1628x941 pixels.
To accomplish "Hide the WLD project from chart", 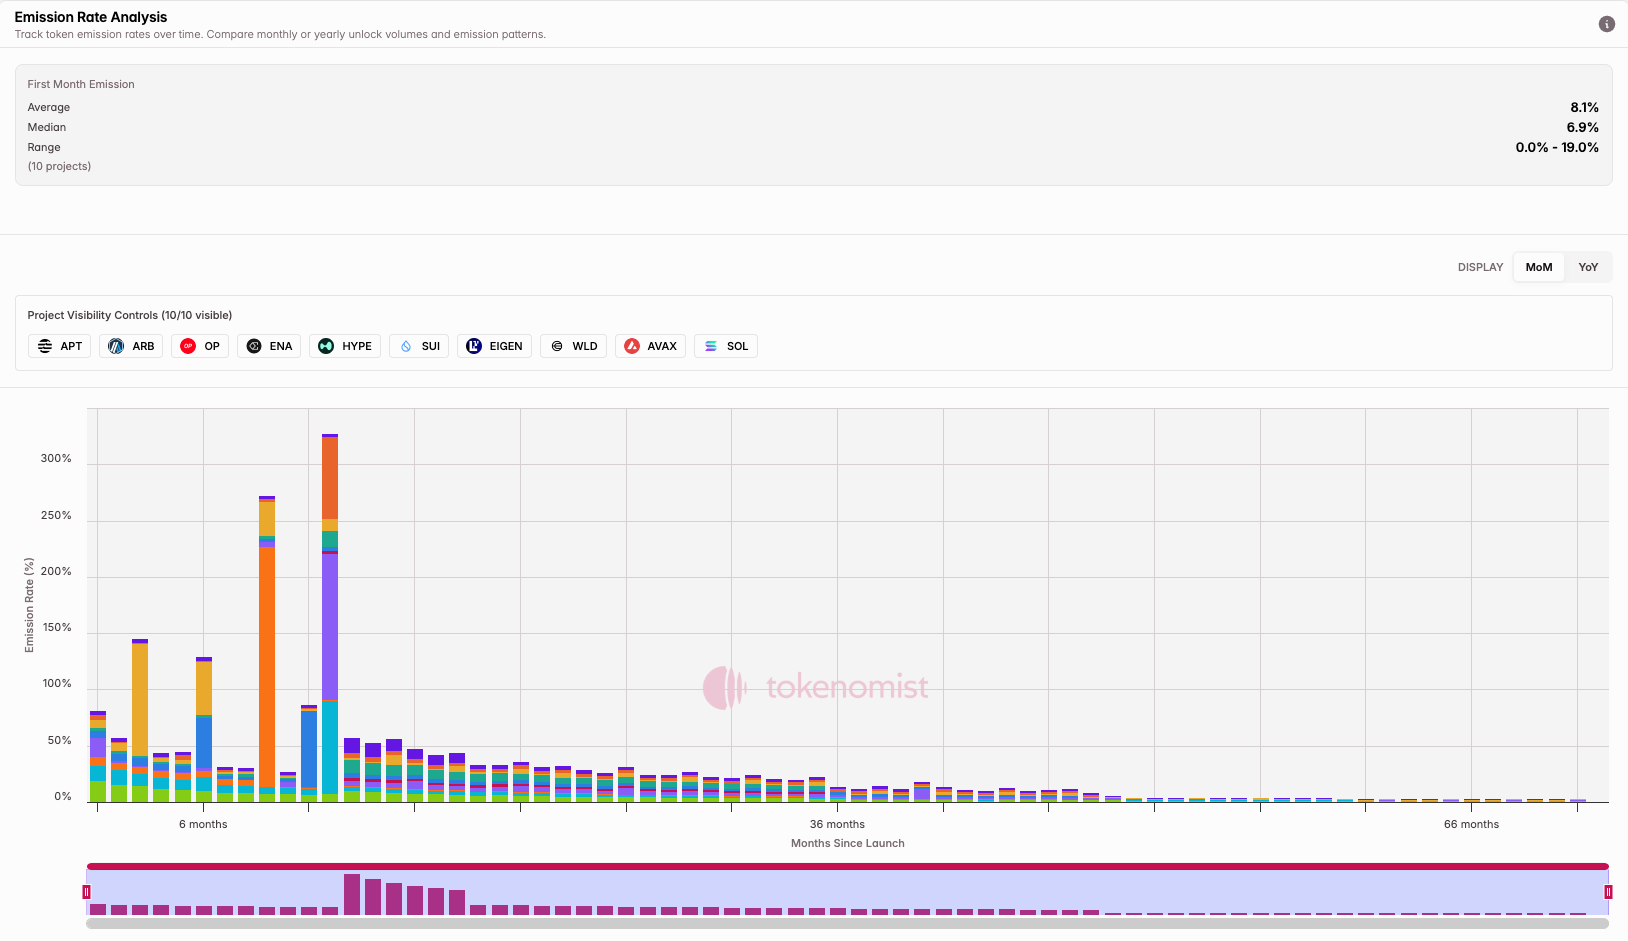I will pyautogui.click(x=574, y=346).
